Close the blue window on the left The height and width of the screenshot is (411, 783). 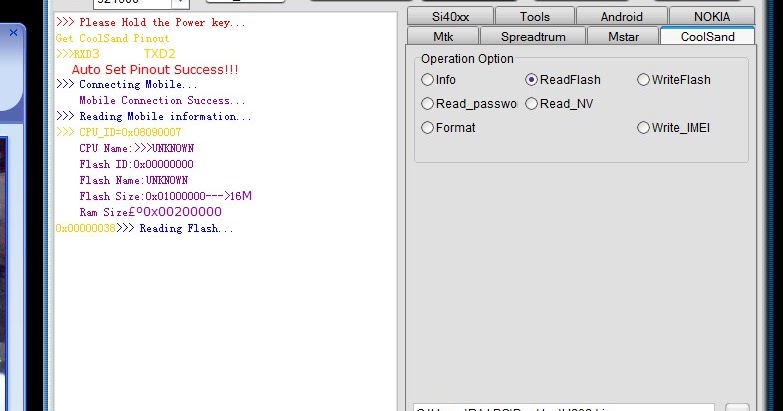(x=13, y=32)
